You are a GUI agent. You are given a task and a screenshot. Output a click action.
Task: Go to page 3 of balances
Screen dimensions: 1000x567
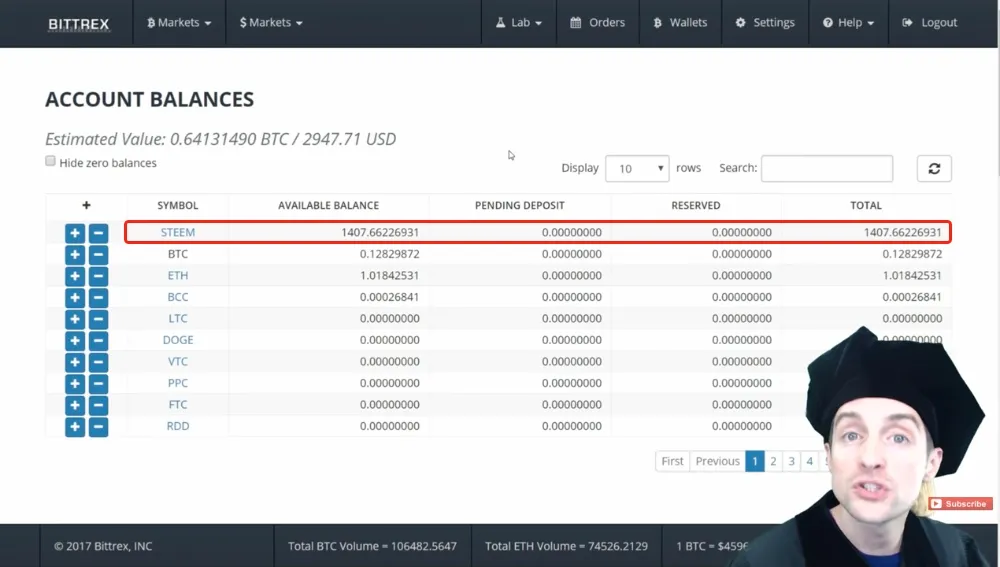pyautogui.click(x=791, y=461)
